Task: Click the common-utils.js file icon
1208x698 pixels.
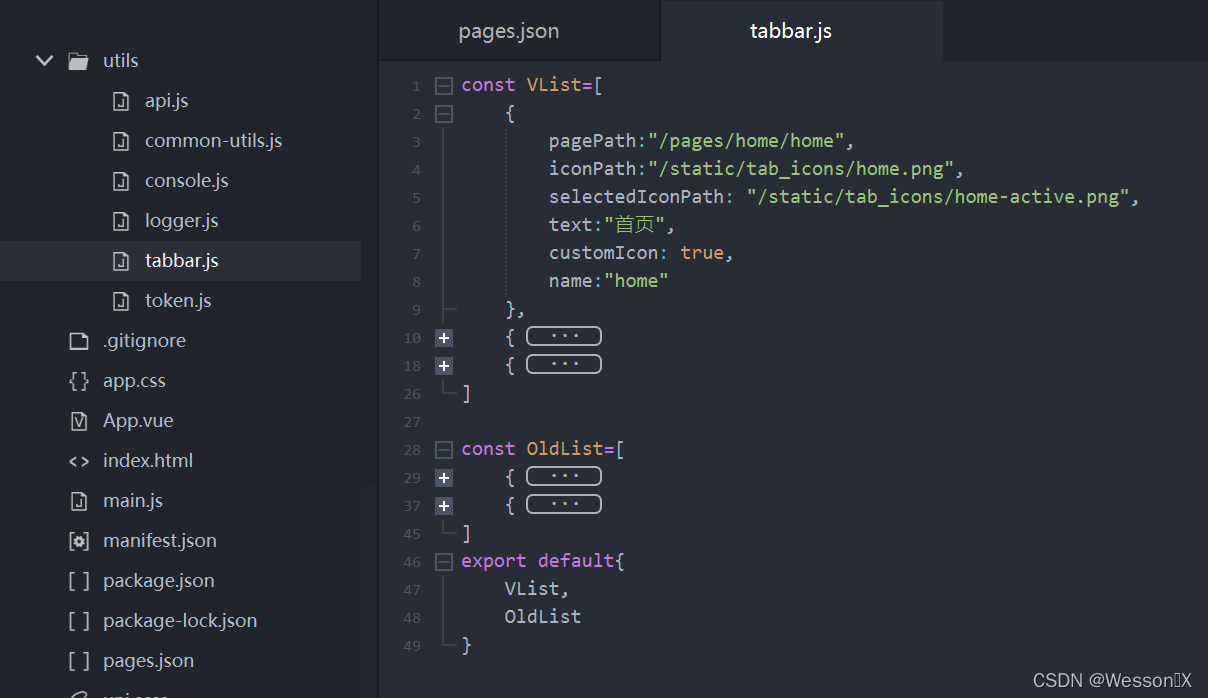Action: (x=121, y=141)
